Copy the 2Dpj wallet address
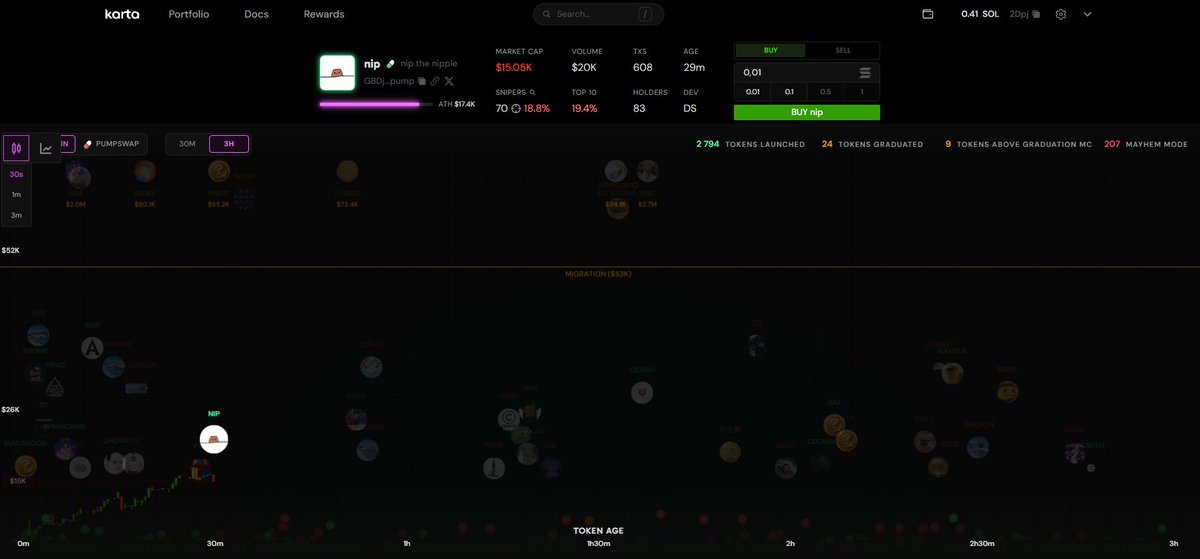1200x559 pixels. [x=1037, y=14]
